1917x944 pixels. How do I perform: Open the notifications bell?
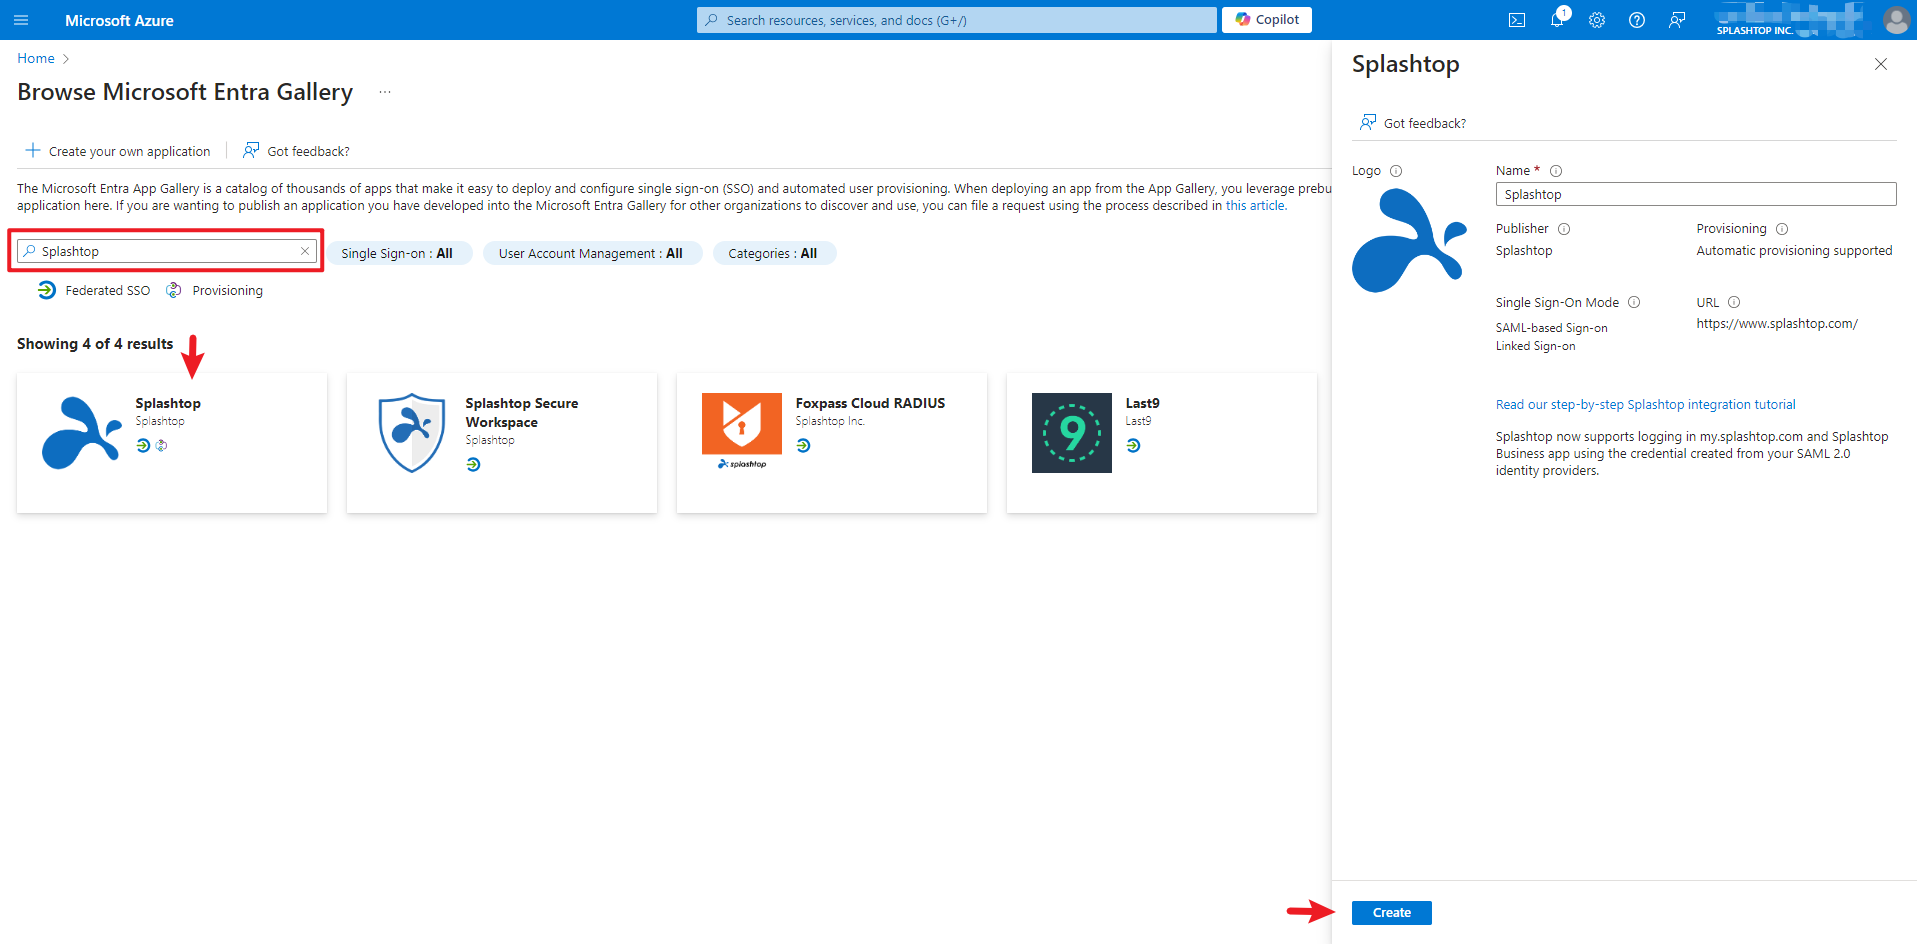[1557, 20]
